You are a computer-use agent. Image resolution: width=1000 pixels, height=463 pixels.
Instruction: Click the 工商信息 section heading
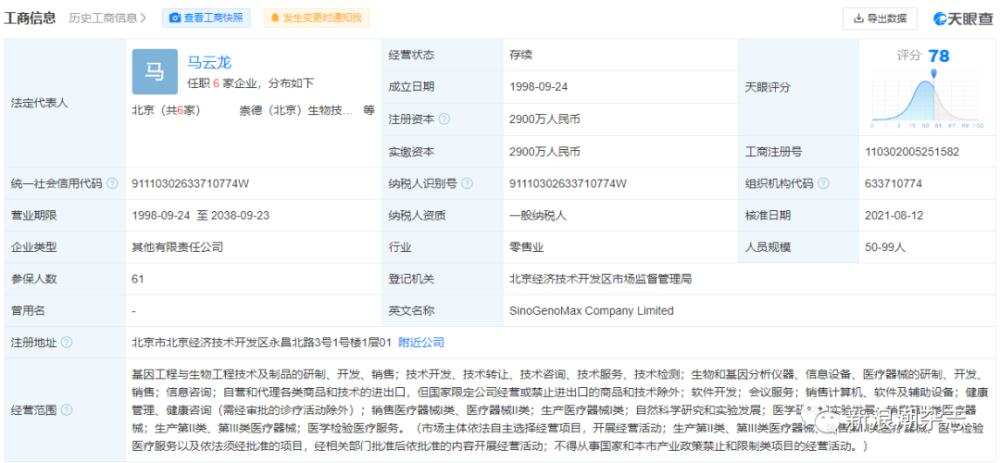coord(30,18)
